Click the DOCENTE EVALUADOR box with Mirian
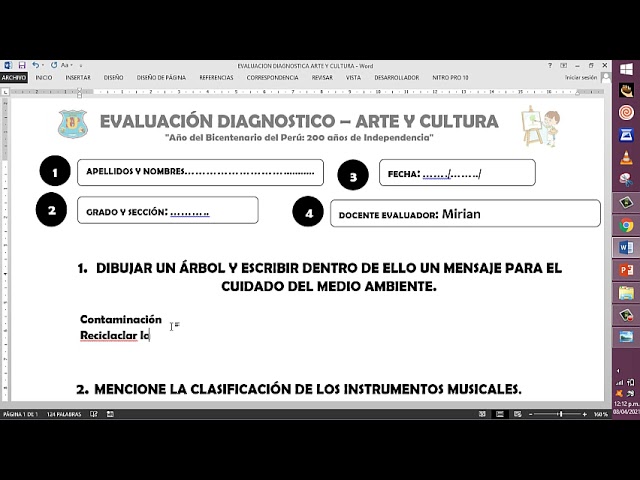The height and width of the screenshot is (480, 640). (x=465, y=213)
